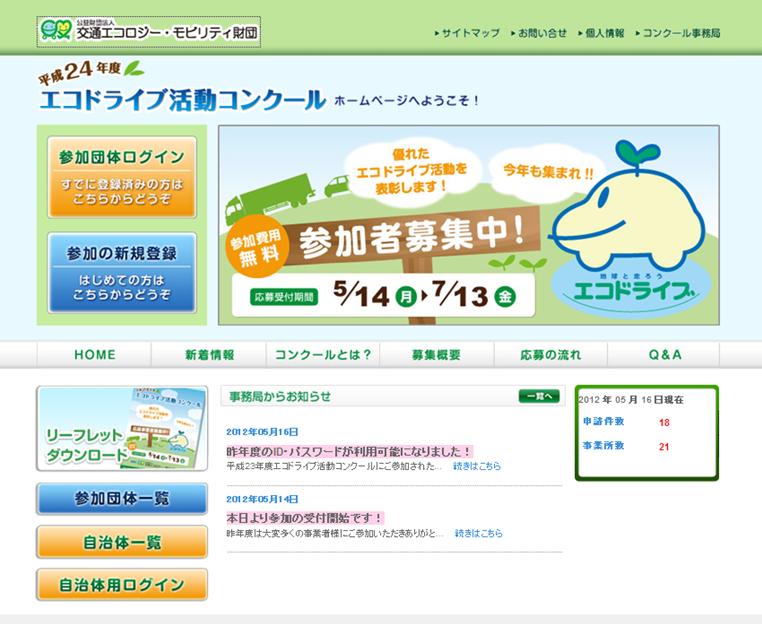Click the 参加団体ログイン orange button
The image size is (762, 624).
(122, 177)
